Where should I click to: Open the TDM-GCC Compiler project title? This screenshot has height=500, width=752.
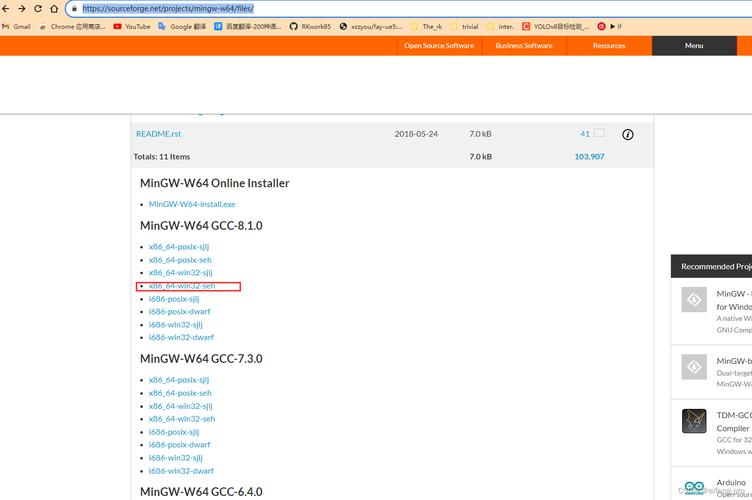pyautogui.click(x=734, y=421)
